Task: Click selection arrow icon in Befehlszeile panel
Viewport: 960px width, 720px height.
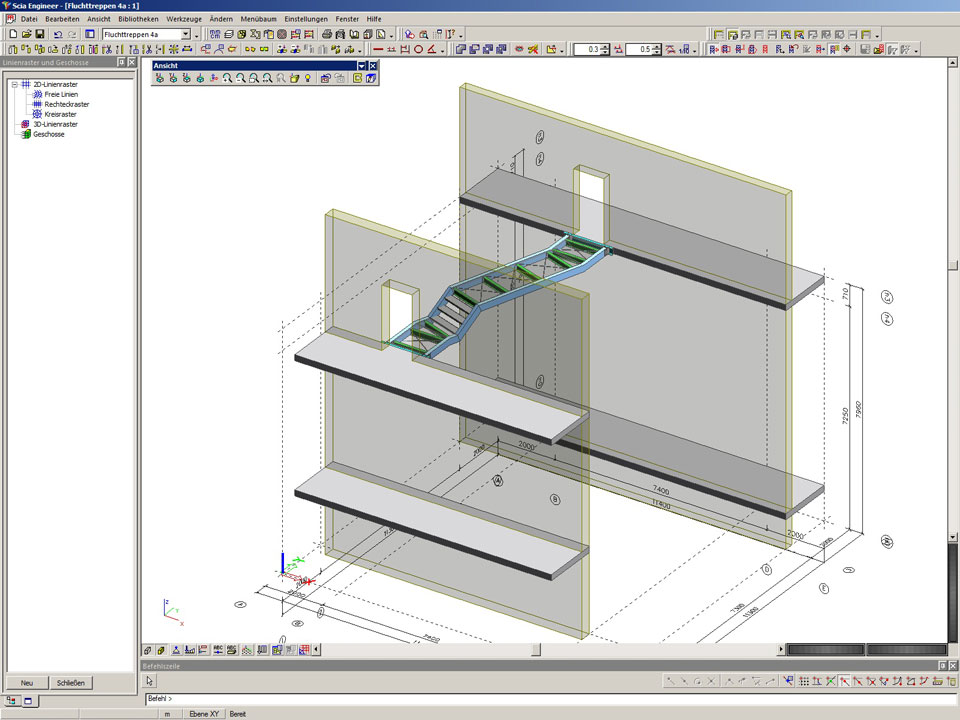Action: pos(150,681)
